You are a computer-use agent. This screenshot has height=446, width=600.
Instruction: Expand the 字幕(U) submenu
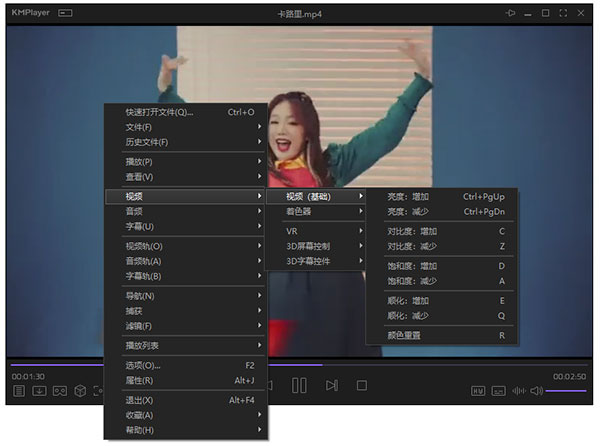click(x=186, y=226)
